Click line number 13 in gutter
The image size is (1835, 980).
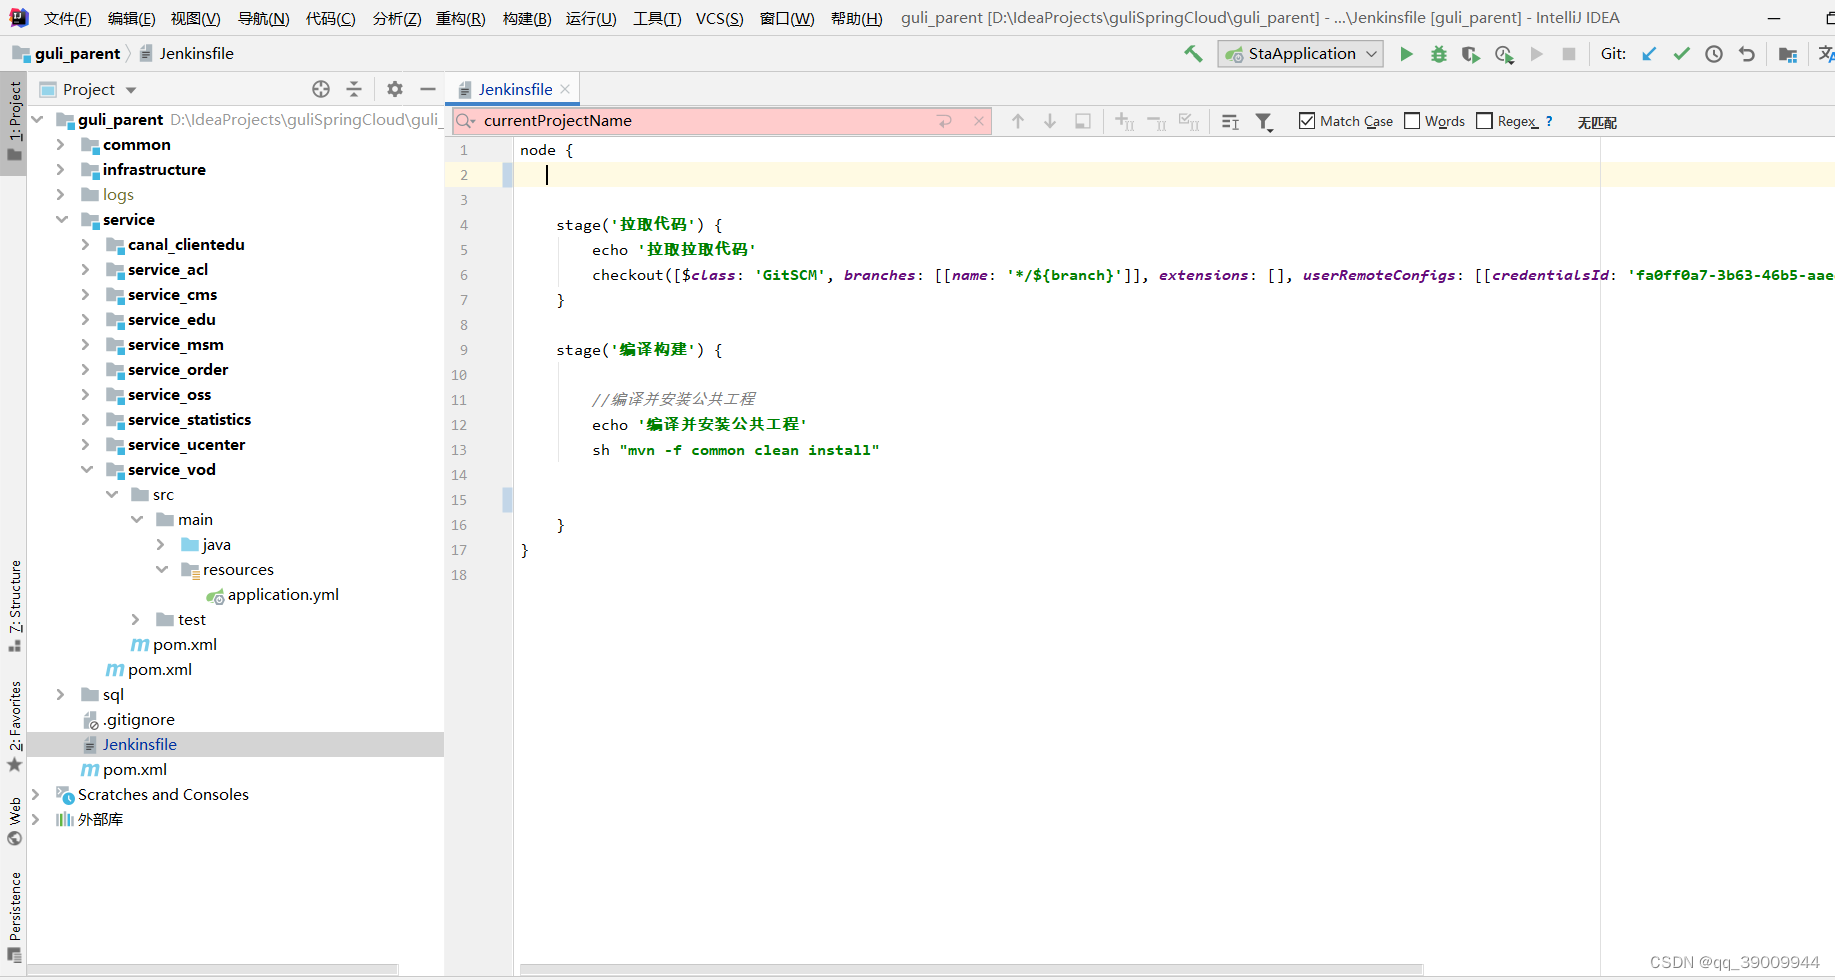click(x=459, y=450)
